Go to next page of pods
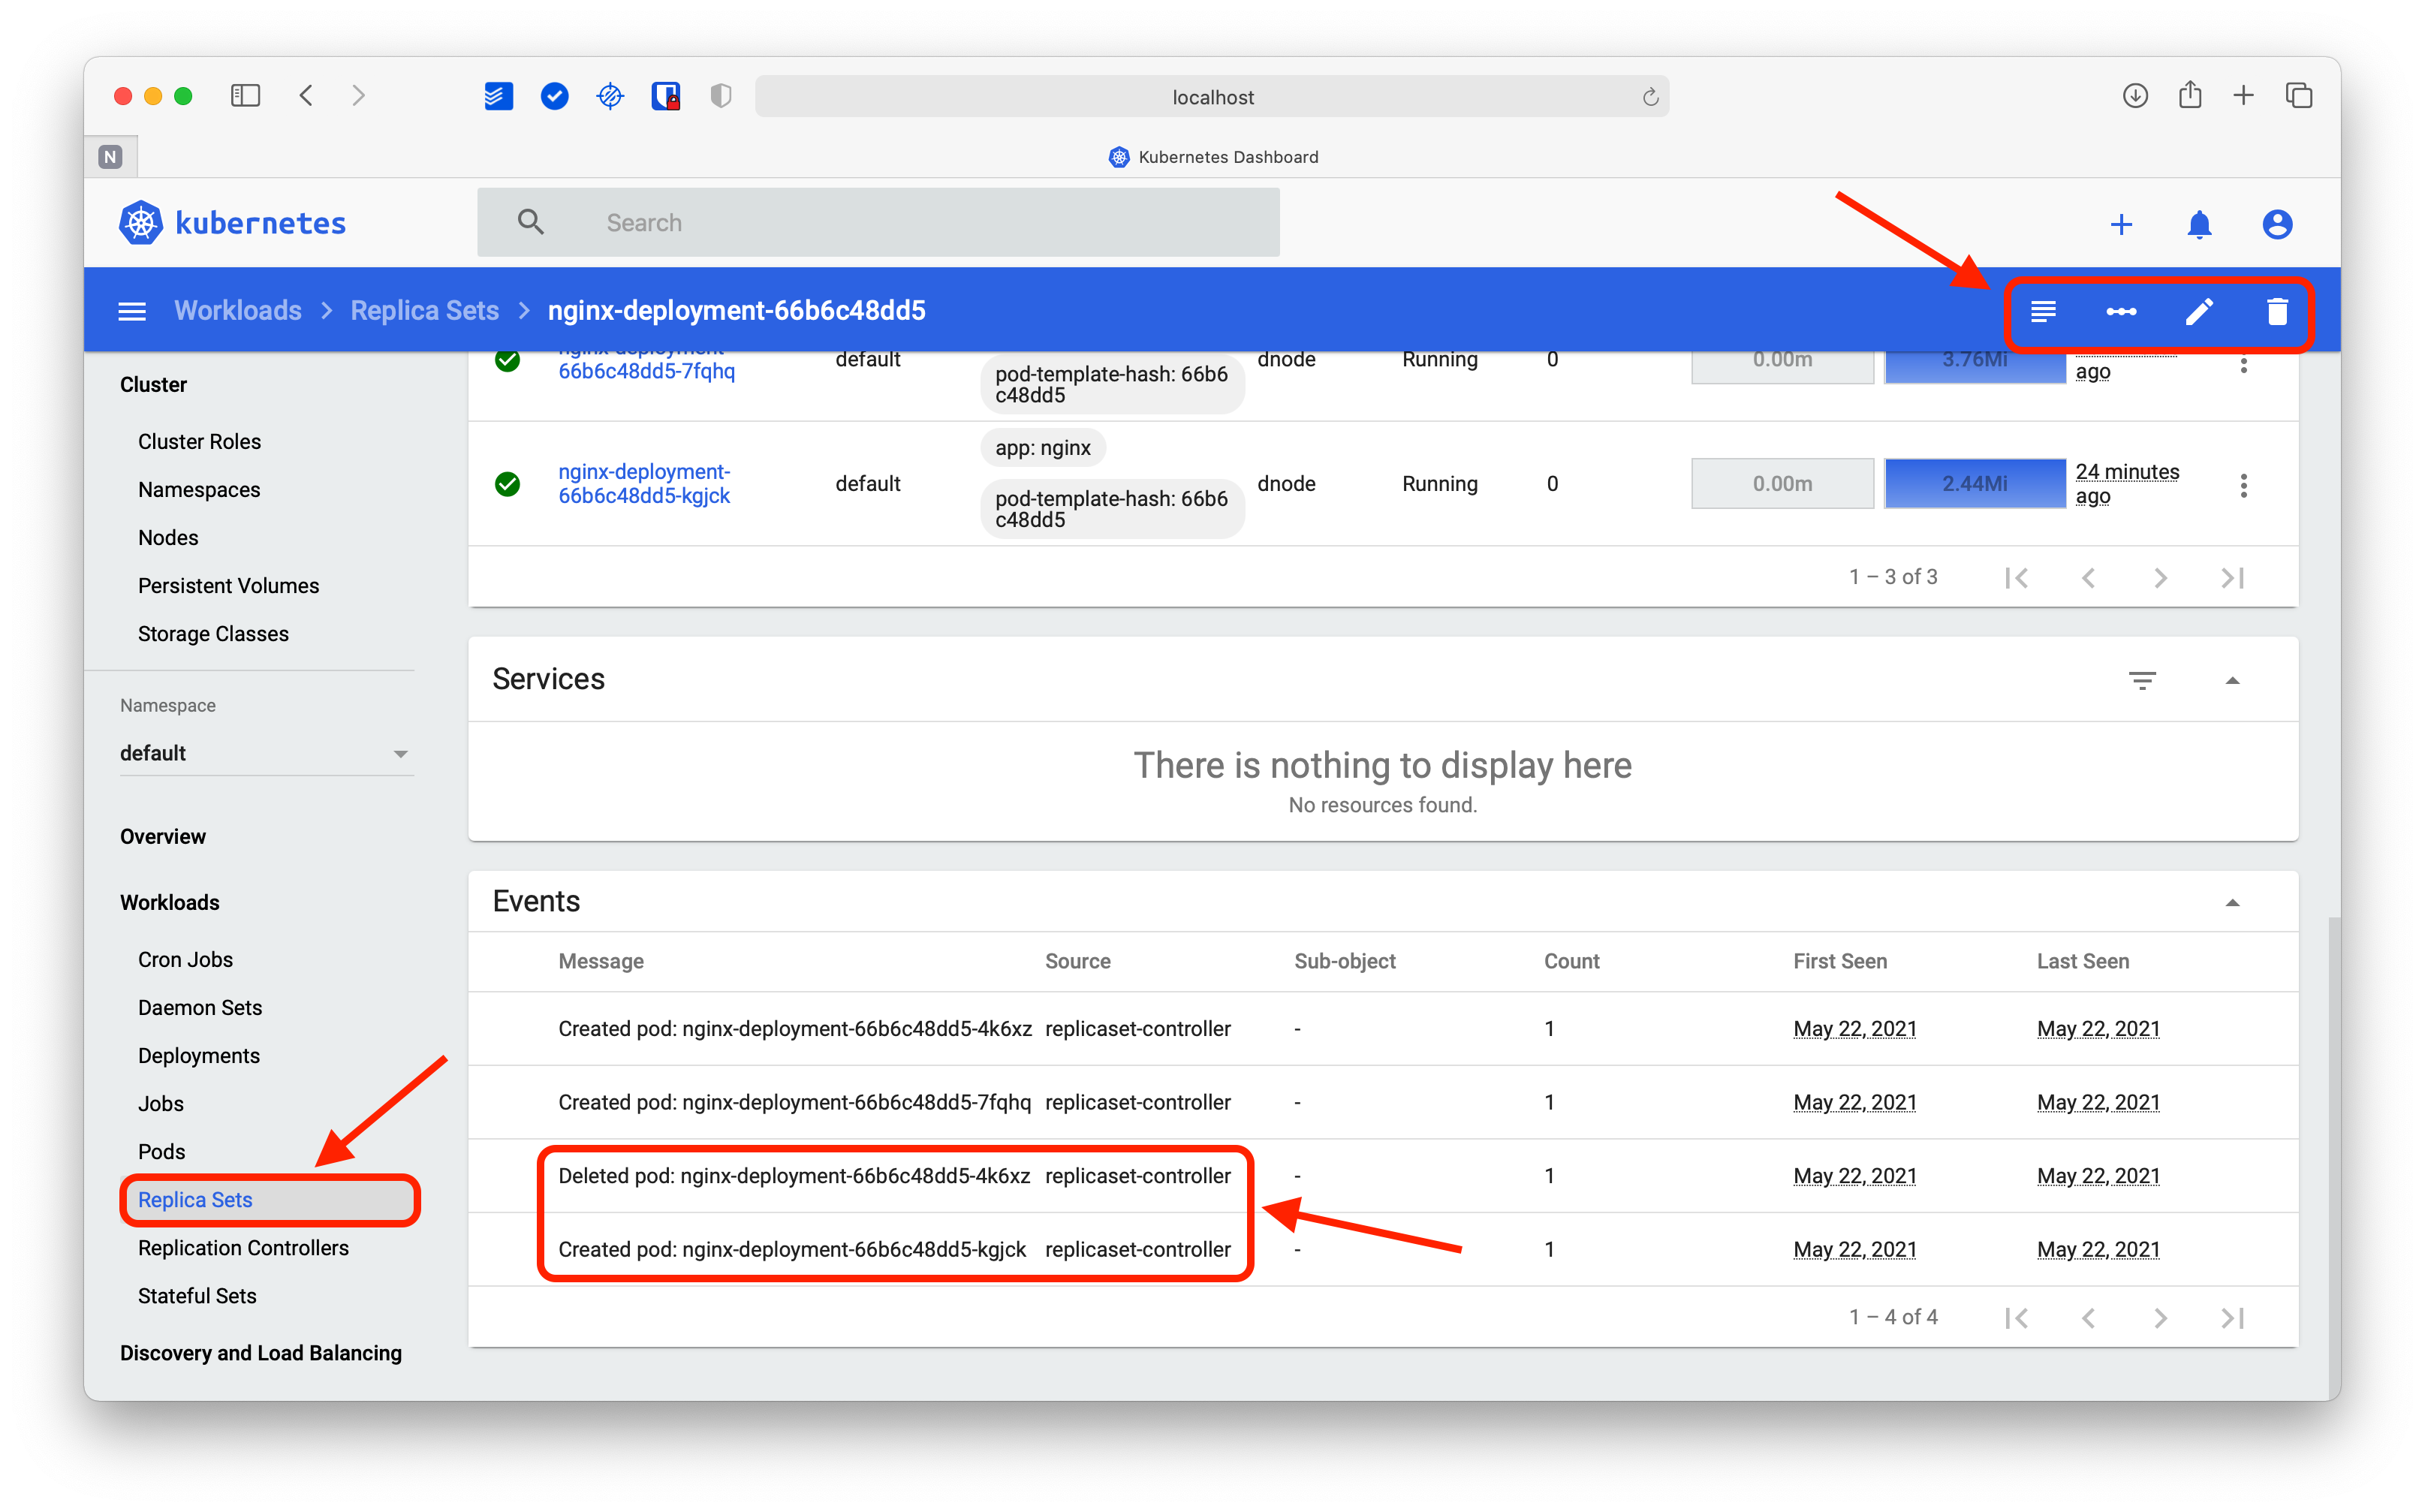 pyautogui.click(x=2160, y=578)
